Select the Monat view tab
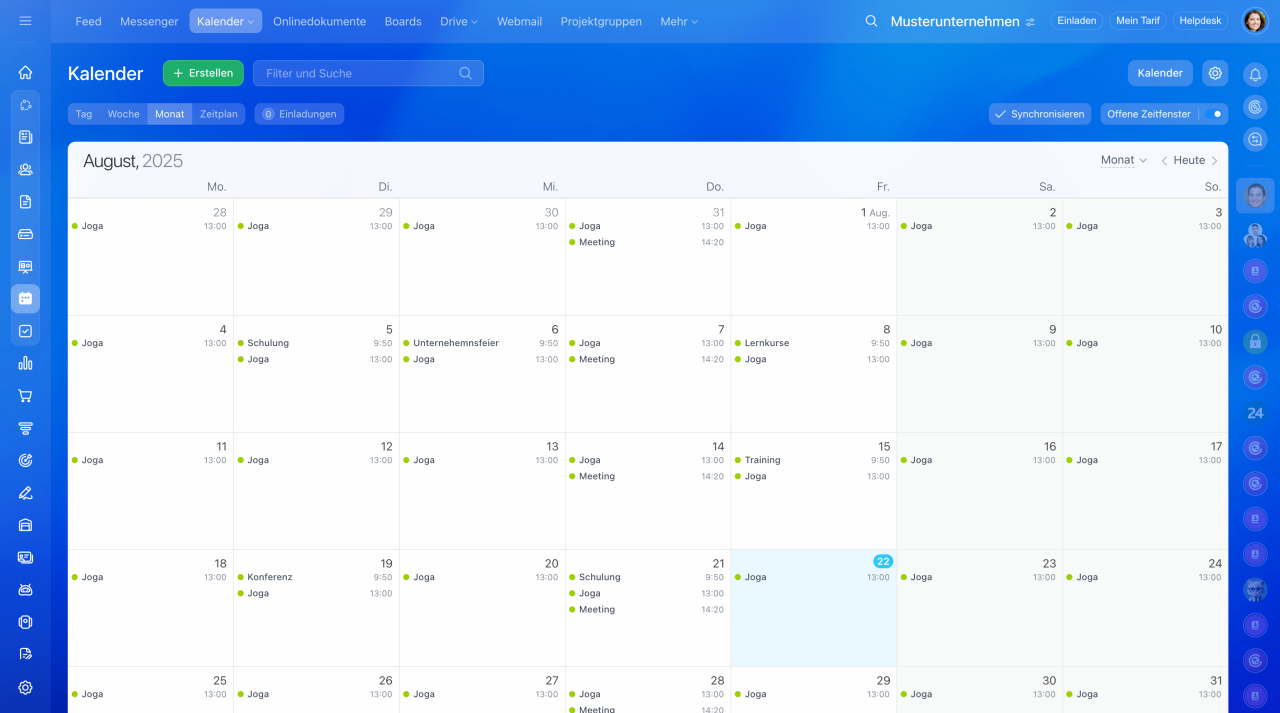 pos(170,114)
